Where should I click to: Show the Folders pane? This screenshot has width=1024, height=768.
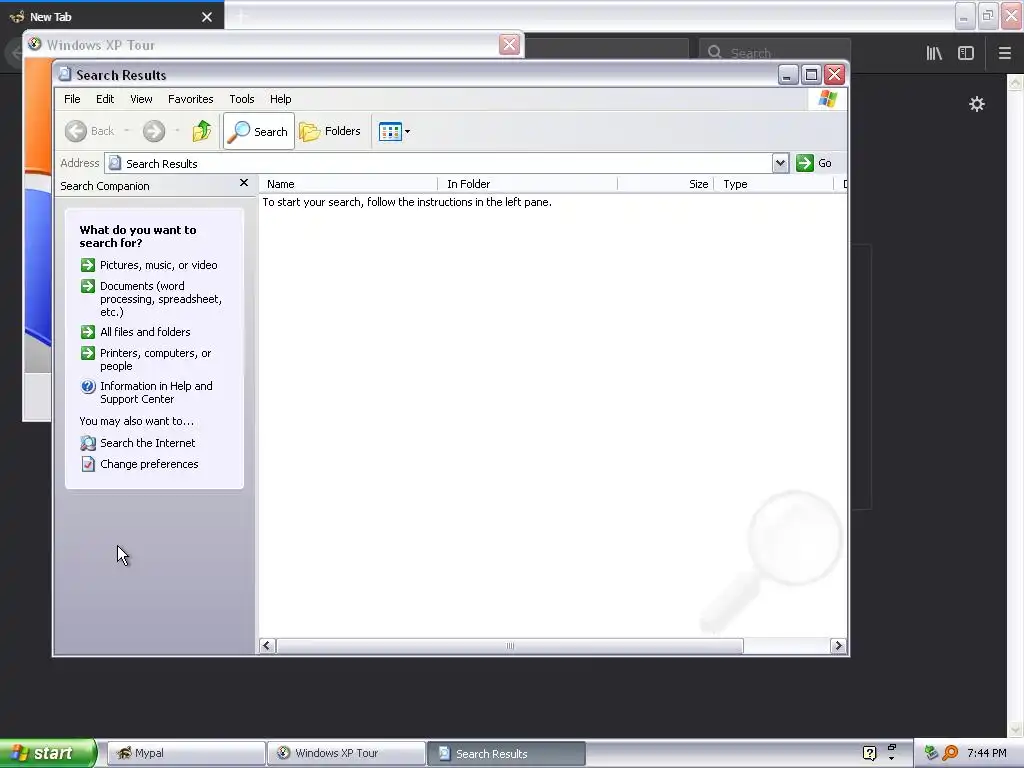coord(330,131)
